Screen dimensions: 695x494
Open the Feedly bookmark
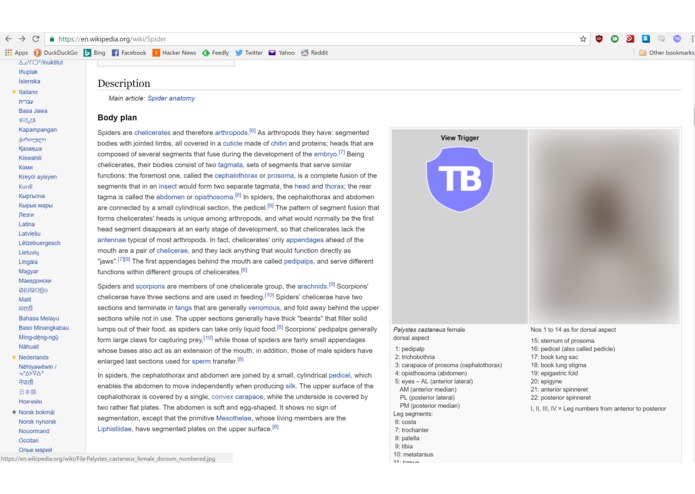(x=216, y=53)
